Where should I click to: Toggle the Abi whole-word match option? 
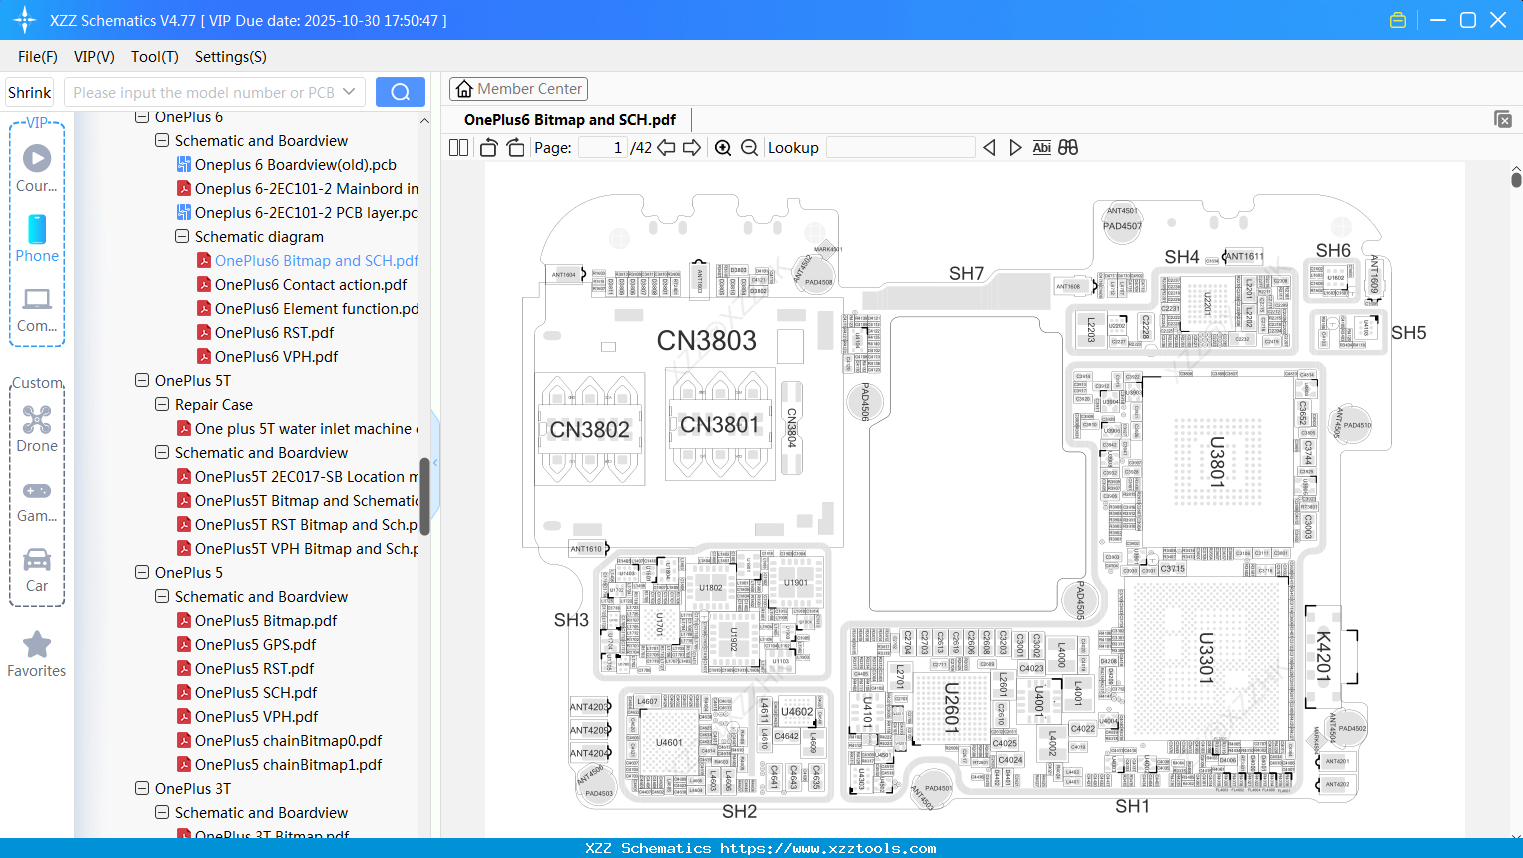tap(1041, 148)
